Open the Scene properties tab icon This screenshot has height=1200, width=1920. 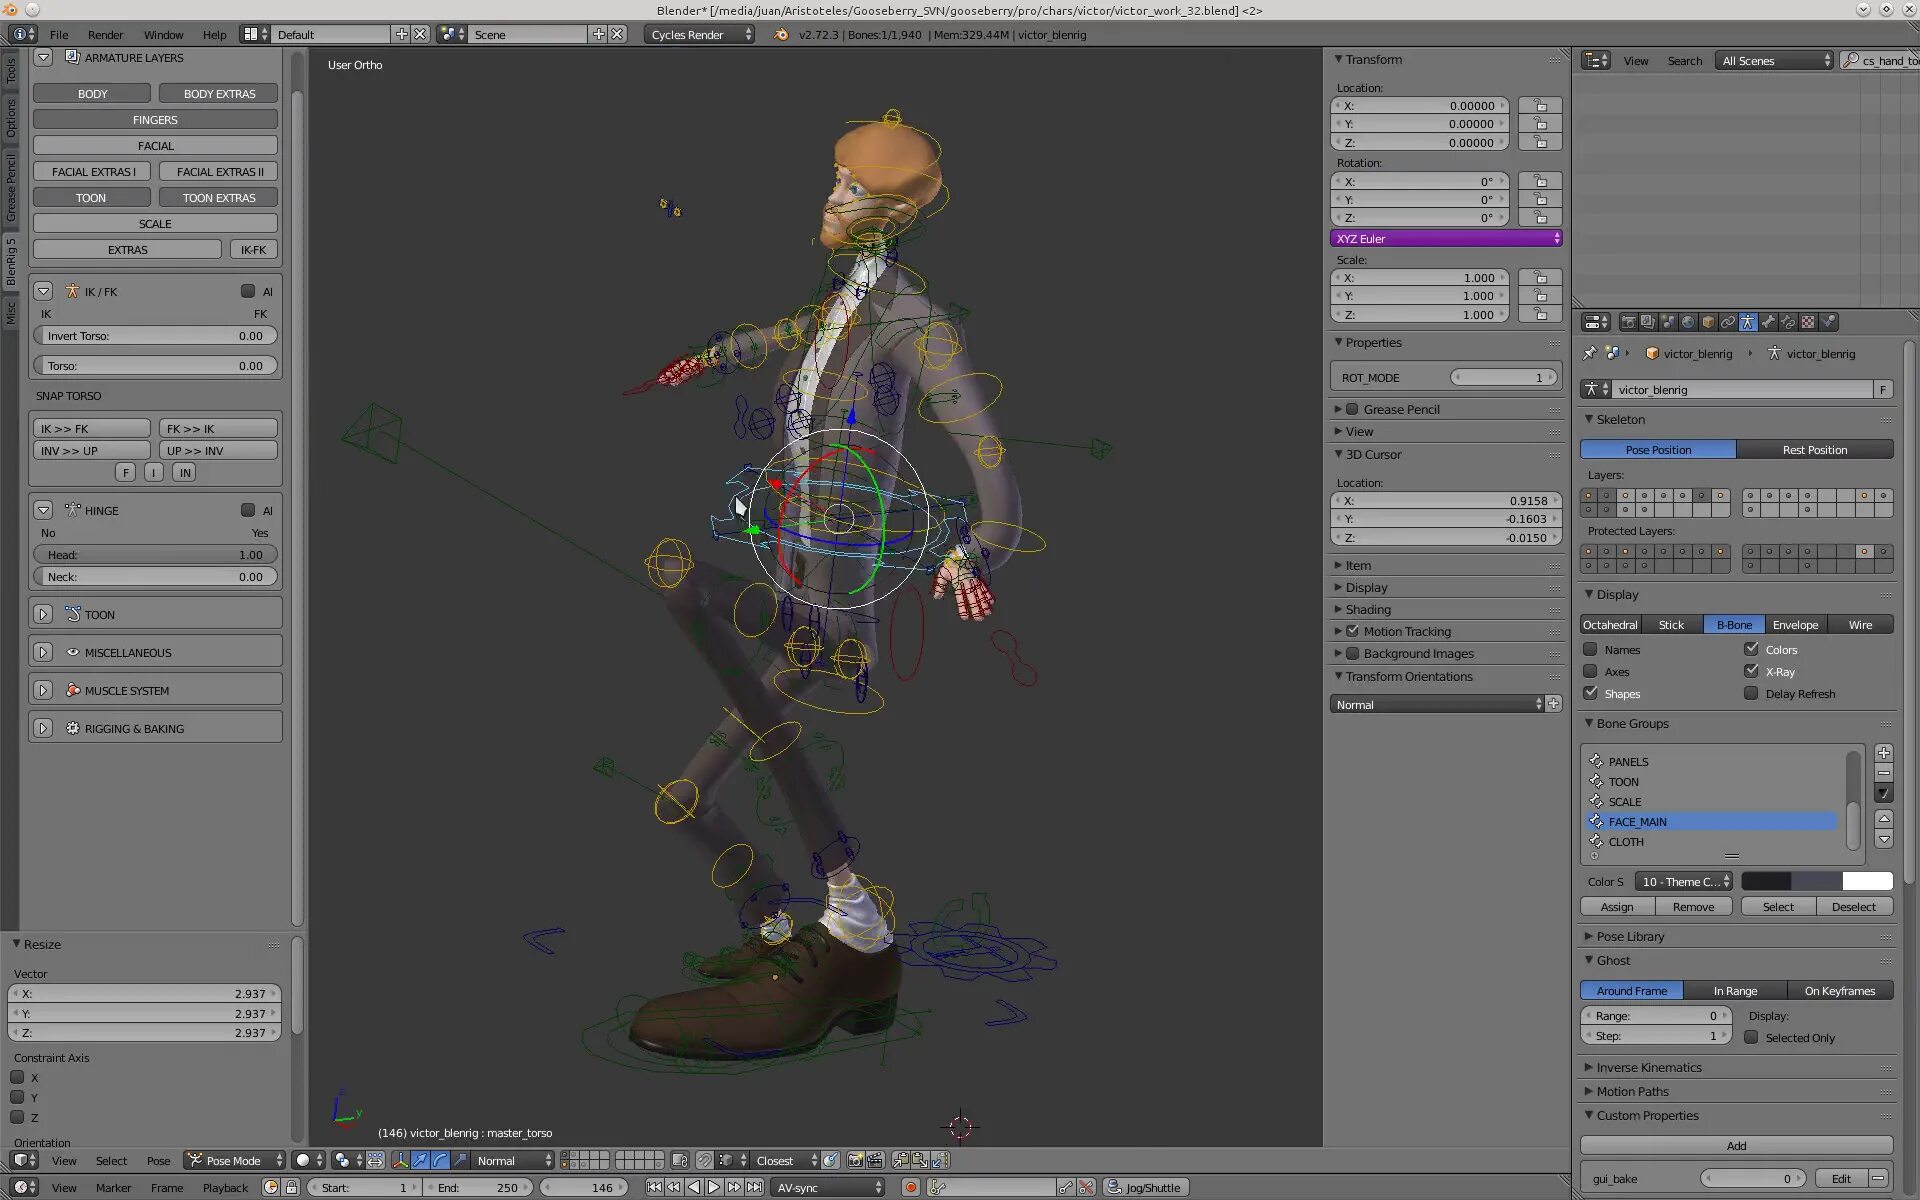pyautogui.click(x=1668, y=322)
